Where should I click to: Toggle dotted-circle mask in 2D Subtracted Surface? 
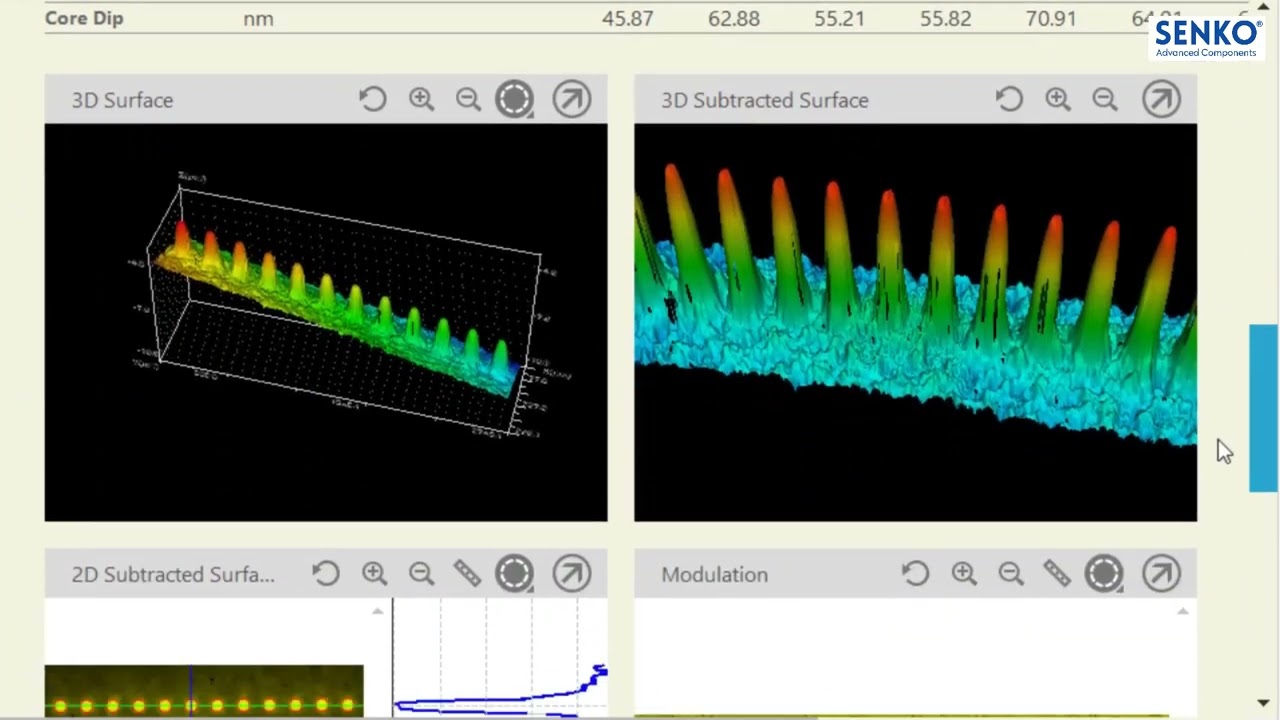coord(515,573)
